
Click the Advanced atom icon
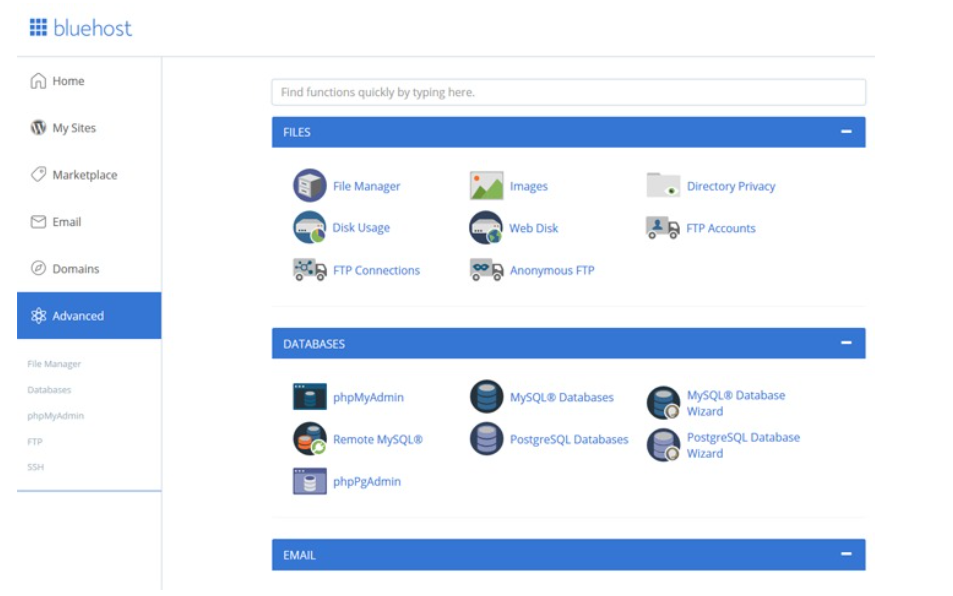click(38, 315)
